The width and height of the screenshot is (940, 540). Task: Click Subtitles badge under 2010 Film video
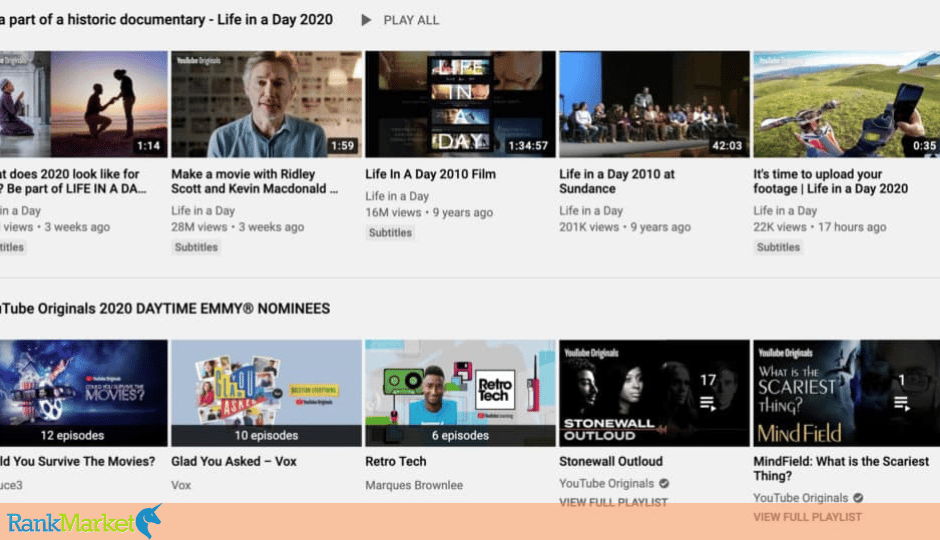(390, 233)
